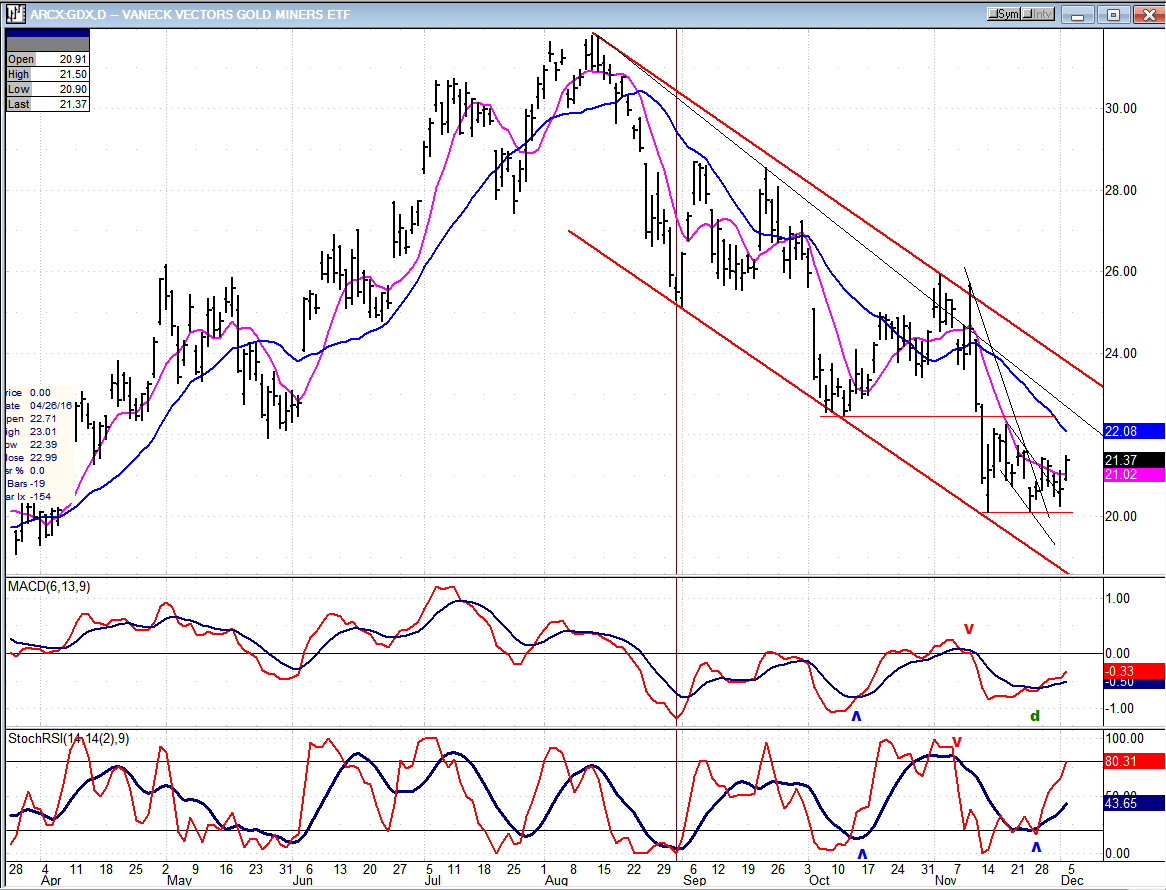1166x890 pixels.
Task: Click the blue 22.08 moving average tag
Action: point(1134,431)
